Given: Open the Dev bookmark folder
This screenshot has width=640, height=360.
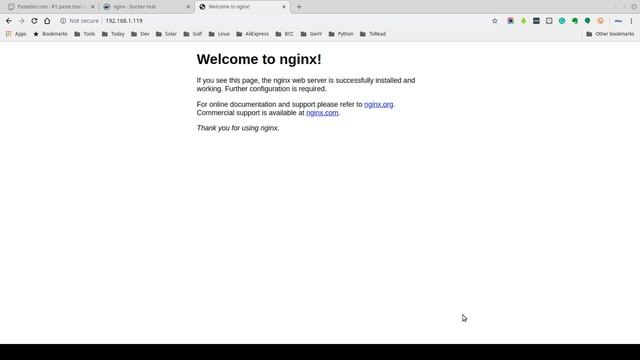Looking at the screenshot, I should [140, 34].
